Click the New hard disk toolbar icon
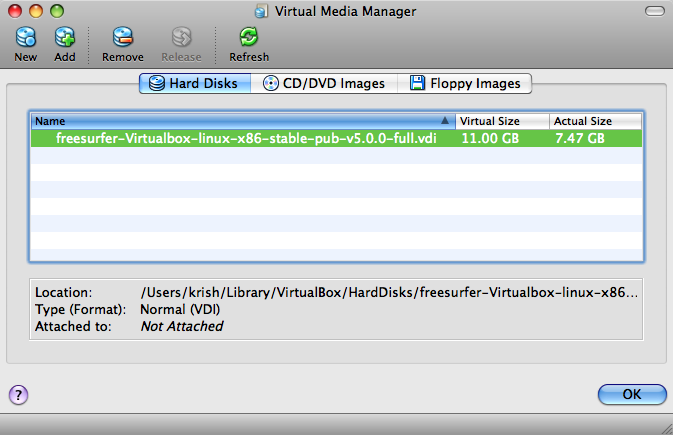The width and height of the screenshot is (673, 435). click(26, 38)
